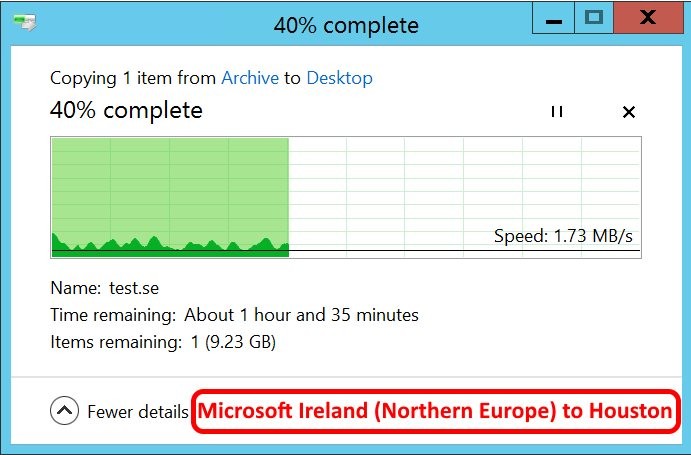Pause the file copy operation
691x455 pixels.
557,112
